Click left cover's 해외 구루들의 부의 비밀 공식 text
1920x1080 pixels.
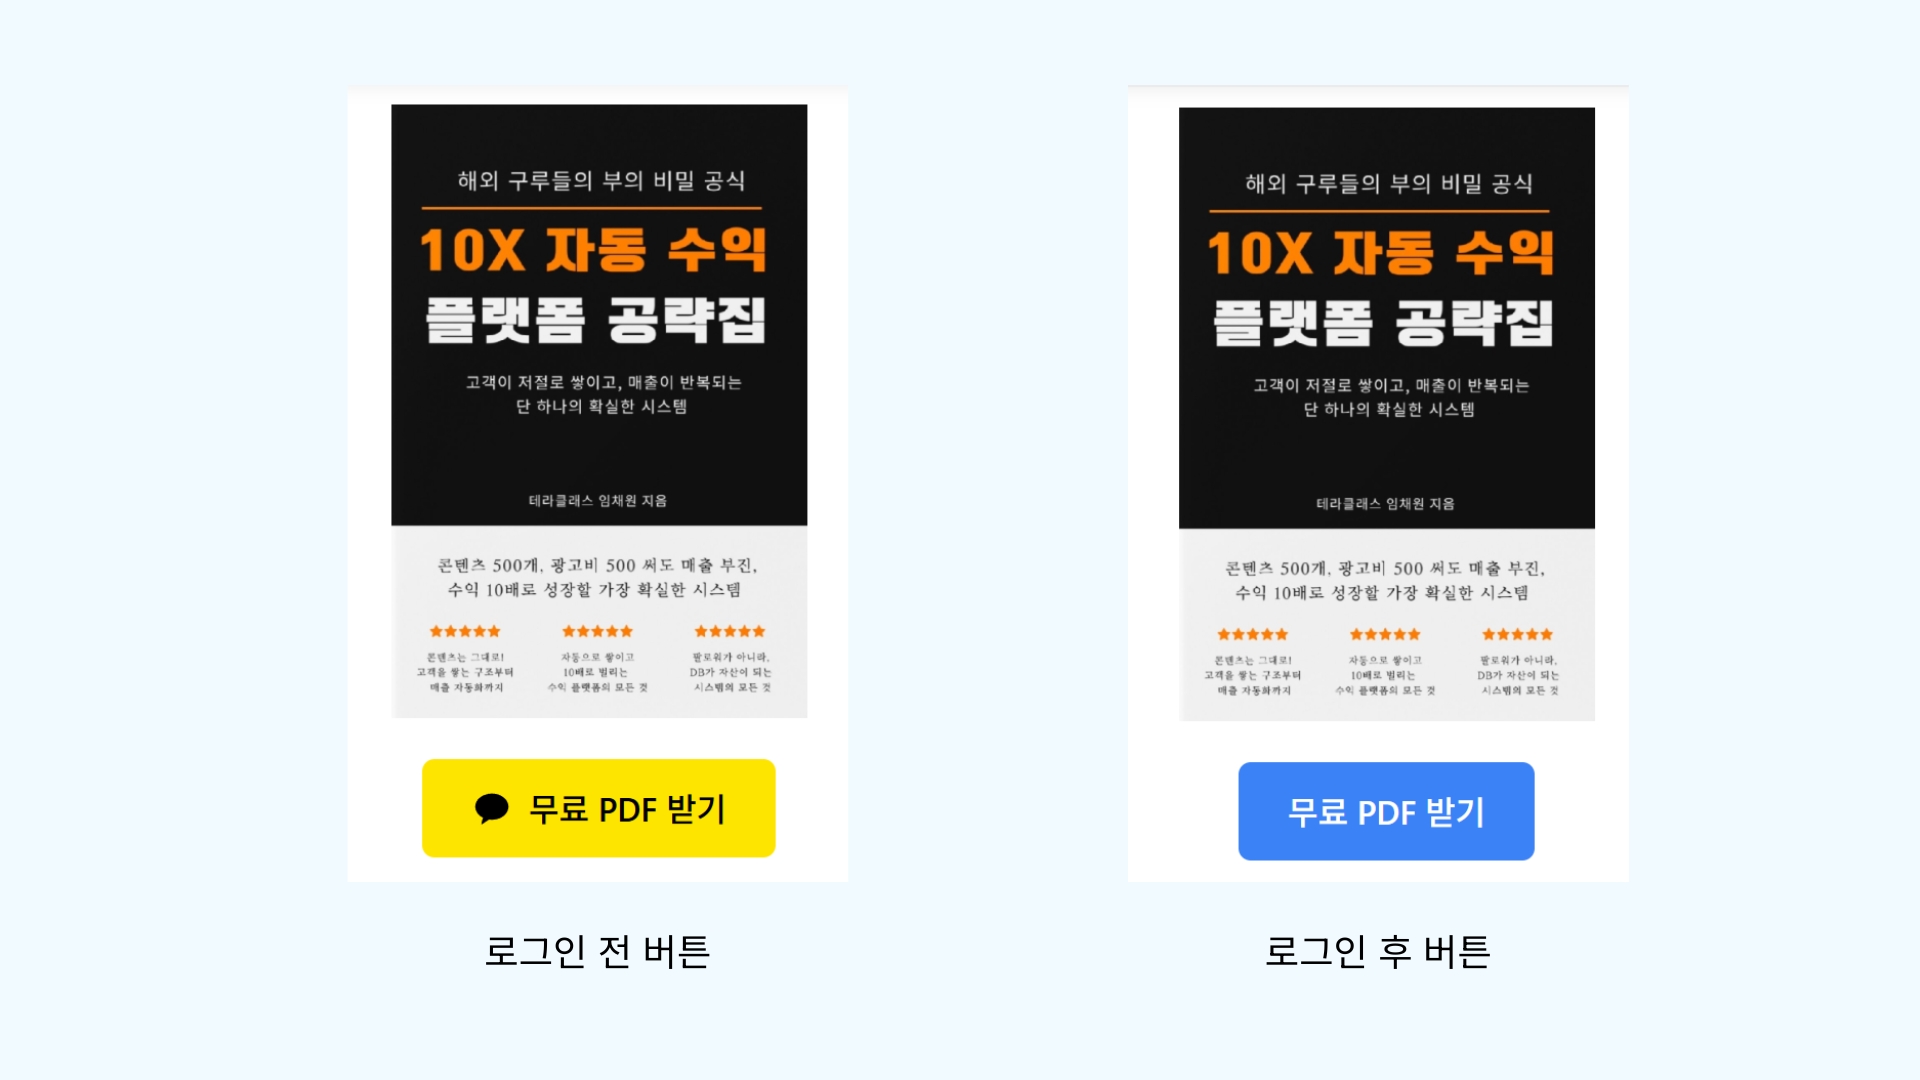pyautogui.click(x=601, y=181)
